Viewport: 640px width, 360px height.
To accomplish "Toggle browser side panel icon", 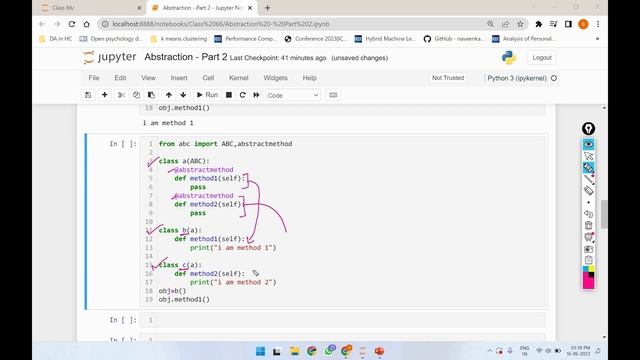I will click(x=568, y=24).
